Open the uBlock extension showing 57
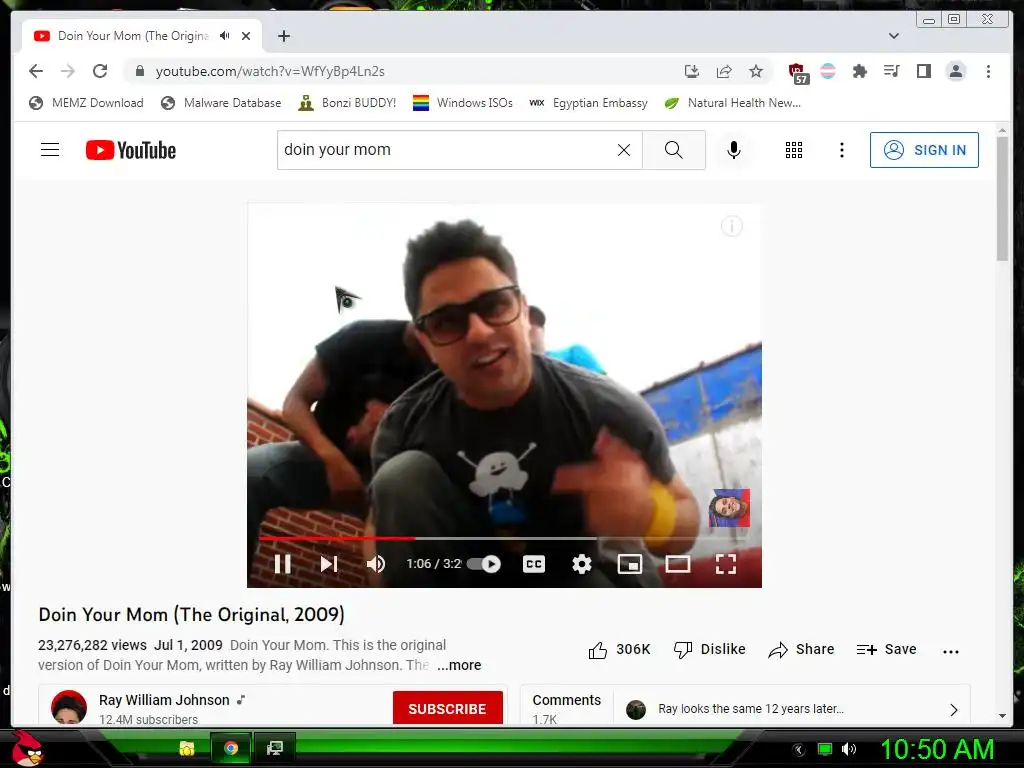 click(x=797, y=73)
